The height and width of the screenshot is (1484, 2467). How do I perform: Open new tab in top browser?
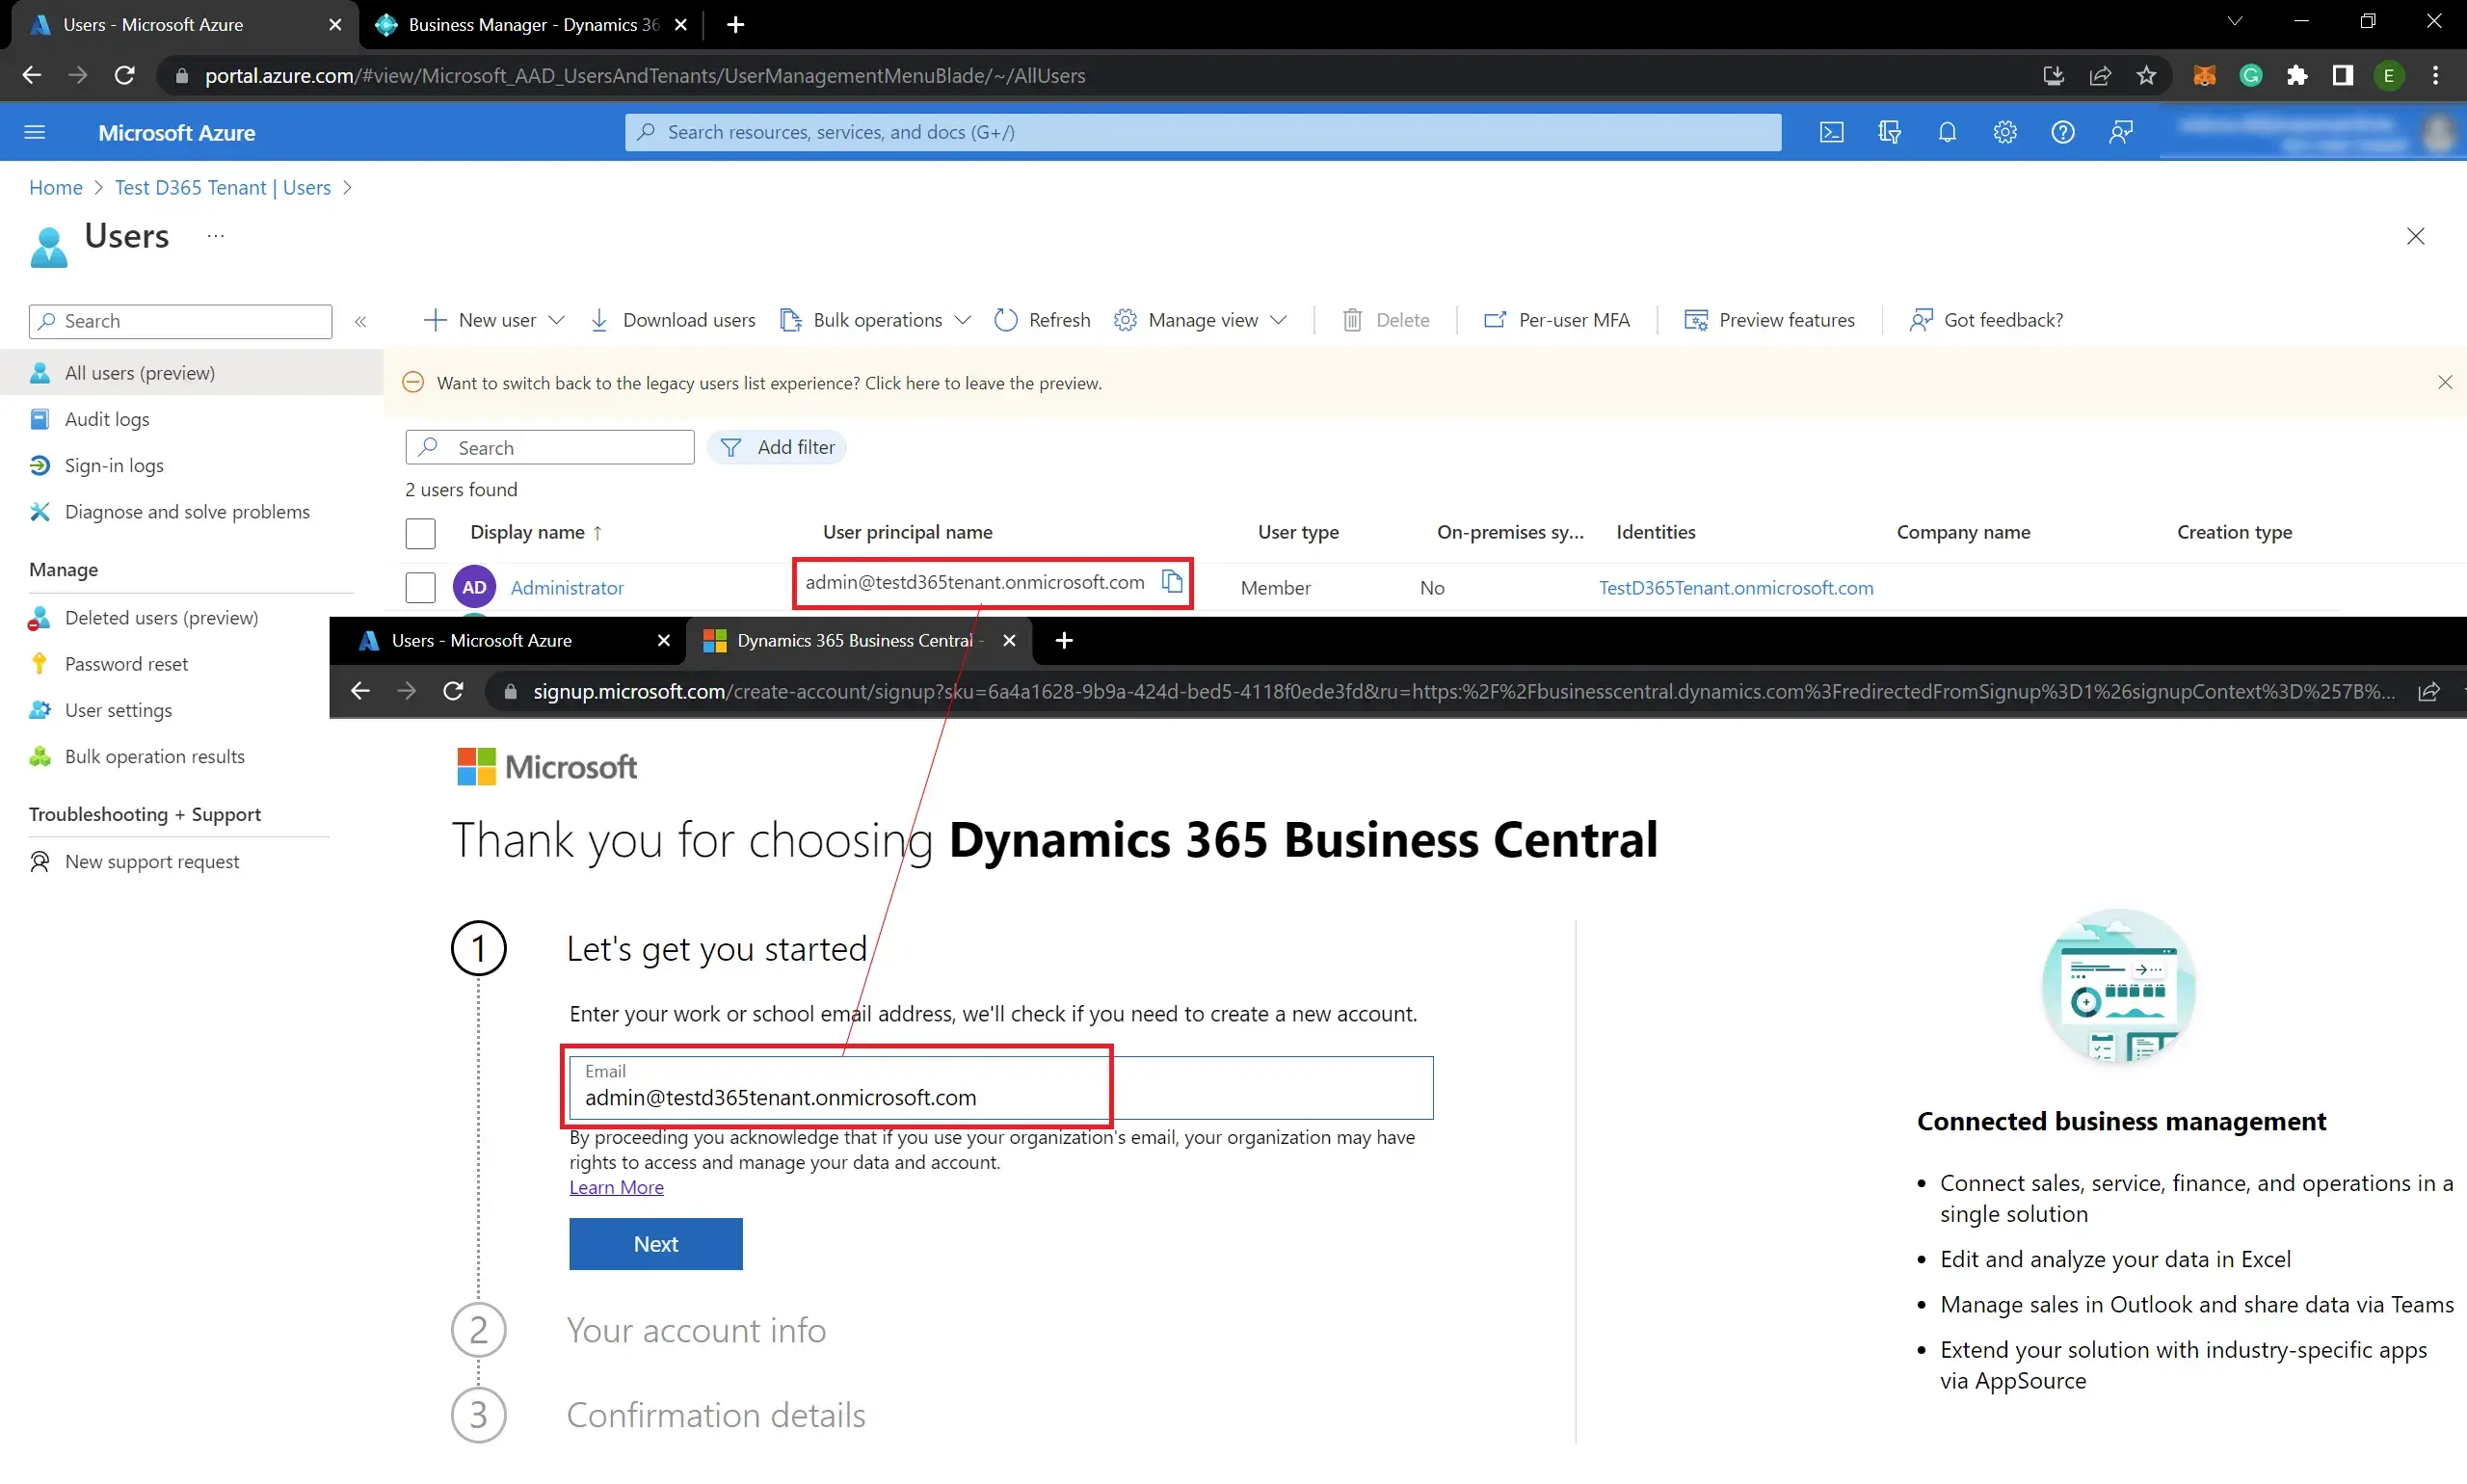point(736,24)
